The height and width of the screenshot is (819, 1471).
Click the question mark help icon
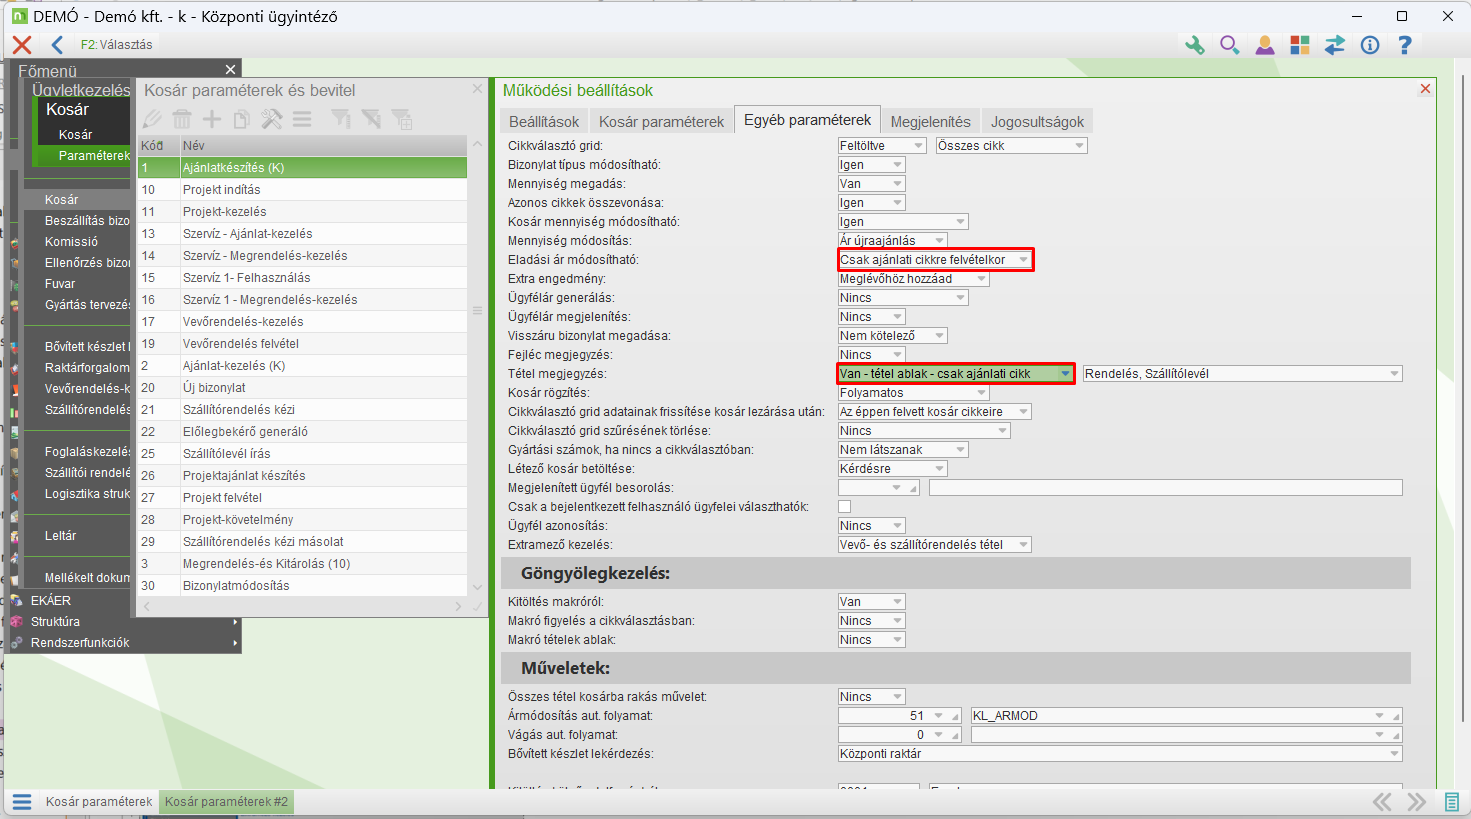click(1405, 45)
